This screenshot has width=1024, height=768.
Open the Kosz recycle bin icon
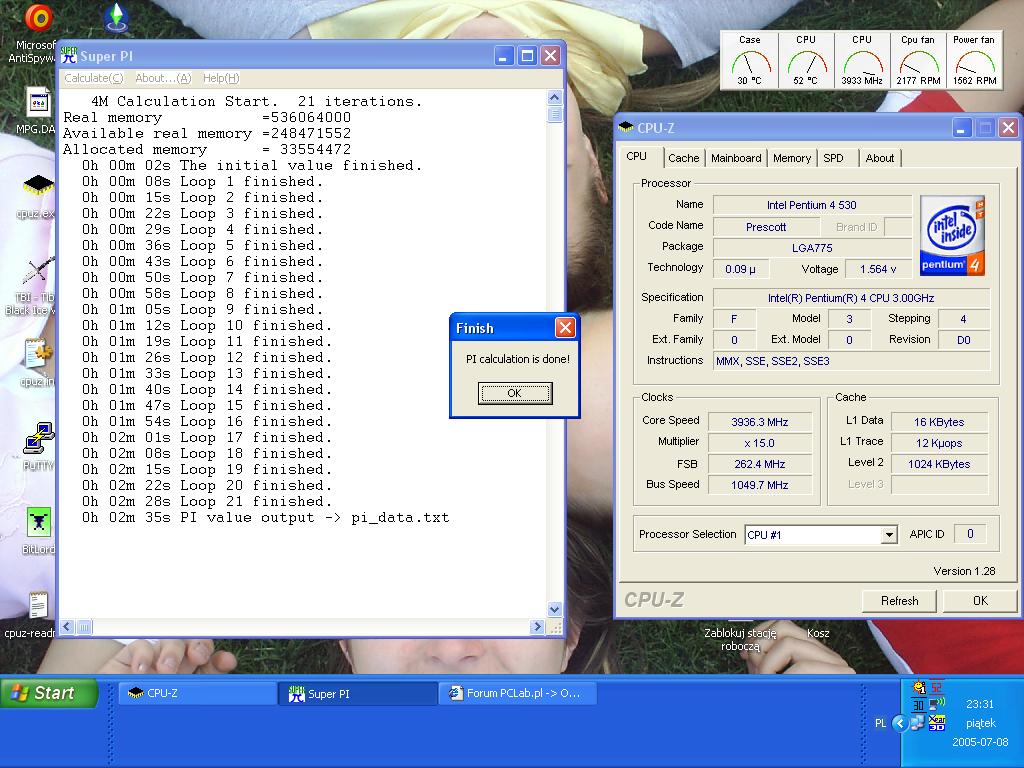[x=818, y=633]
